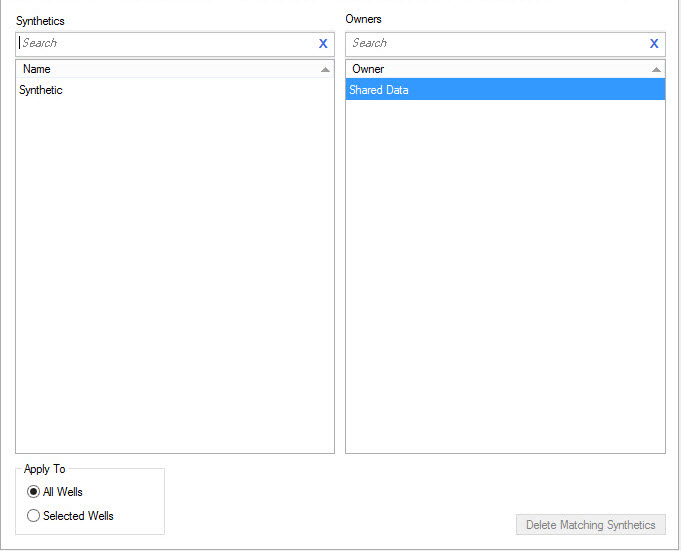Click the Apply To group label
Image resolution: width=681 pixels, height=551 pixels.
44,469
